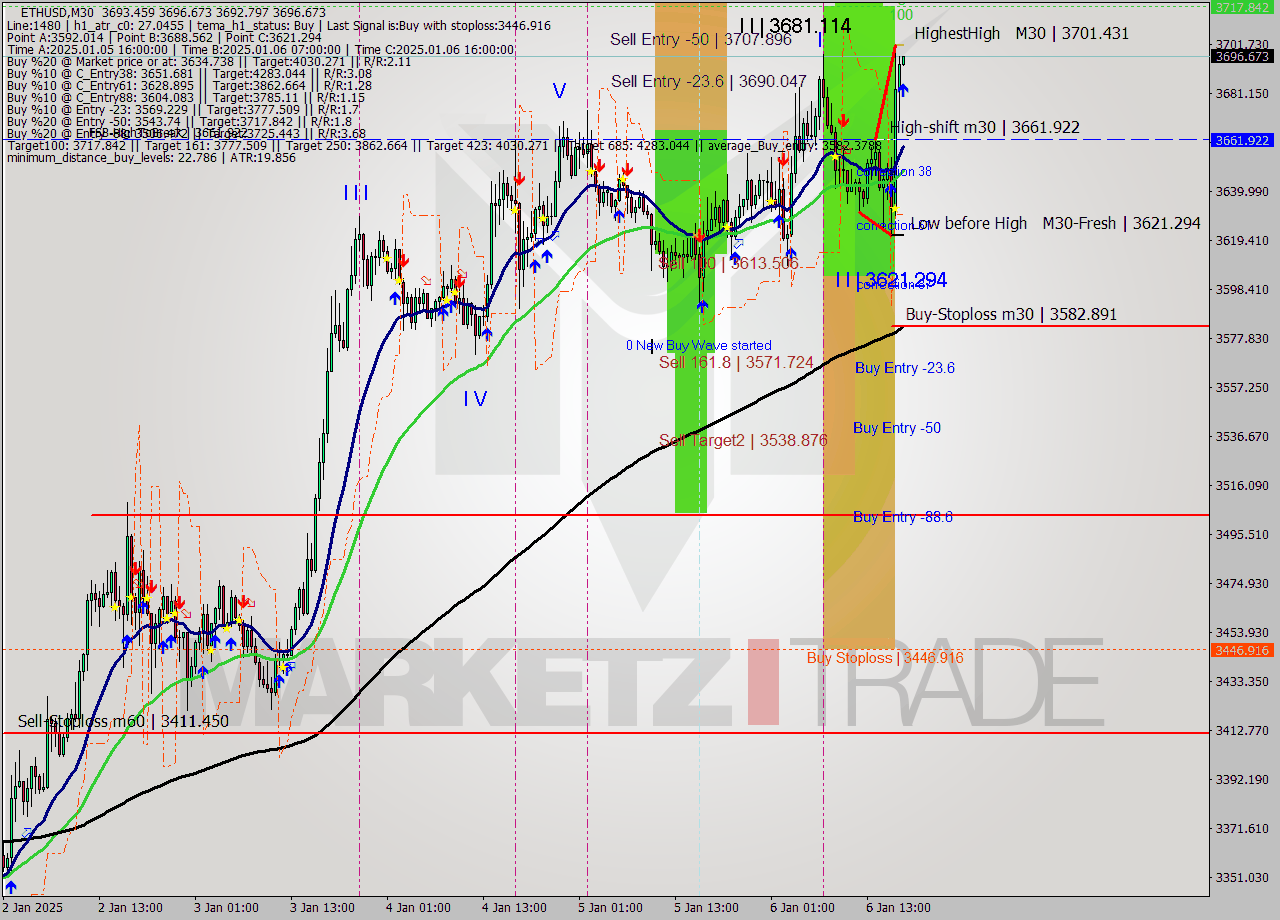This screenshot has height=920, width=1280.
Task: Click the 3536.670 price axis value
Action: click(1241, 436)
